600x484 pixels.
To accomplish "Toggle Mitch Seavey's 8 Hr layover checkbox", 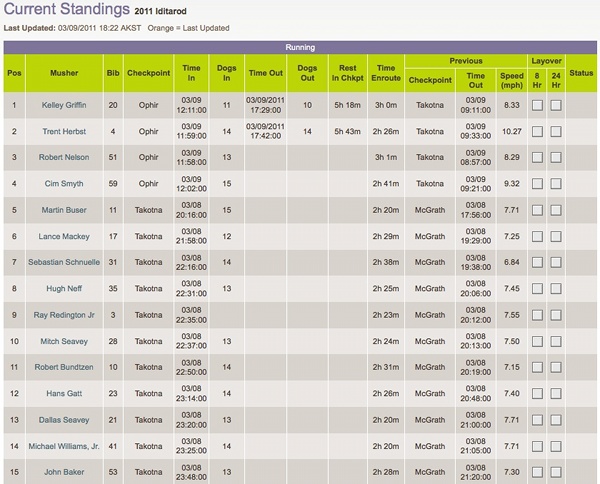I will (x=537, y=341).
